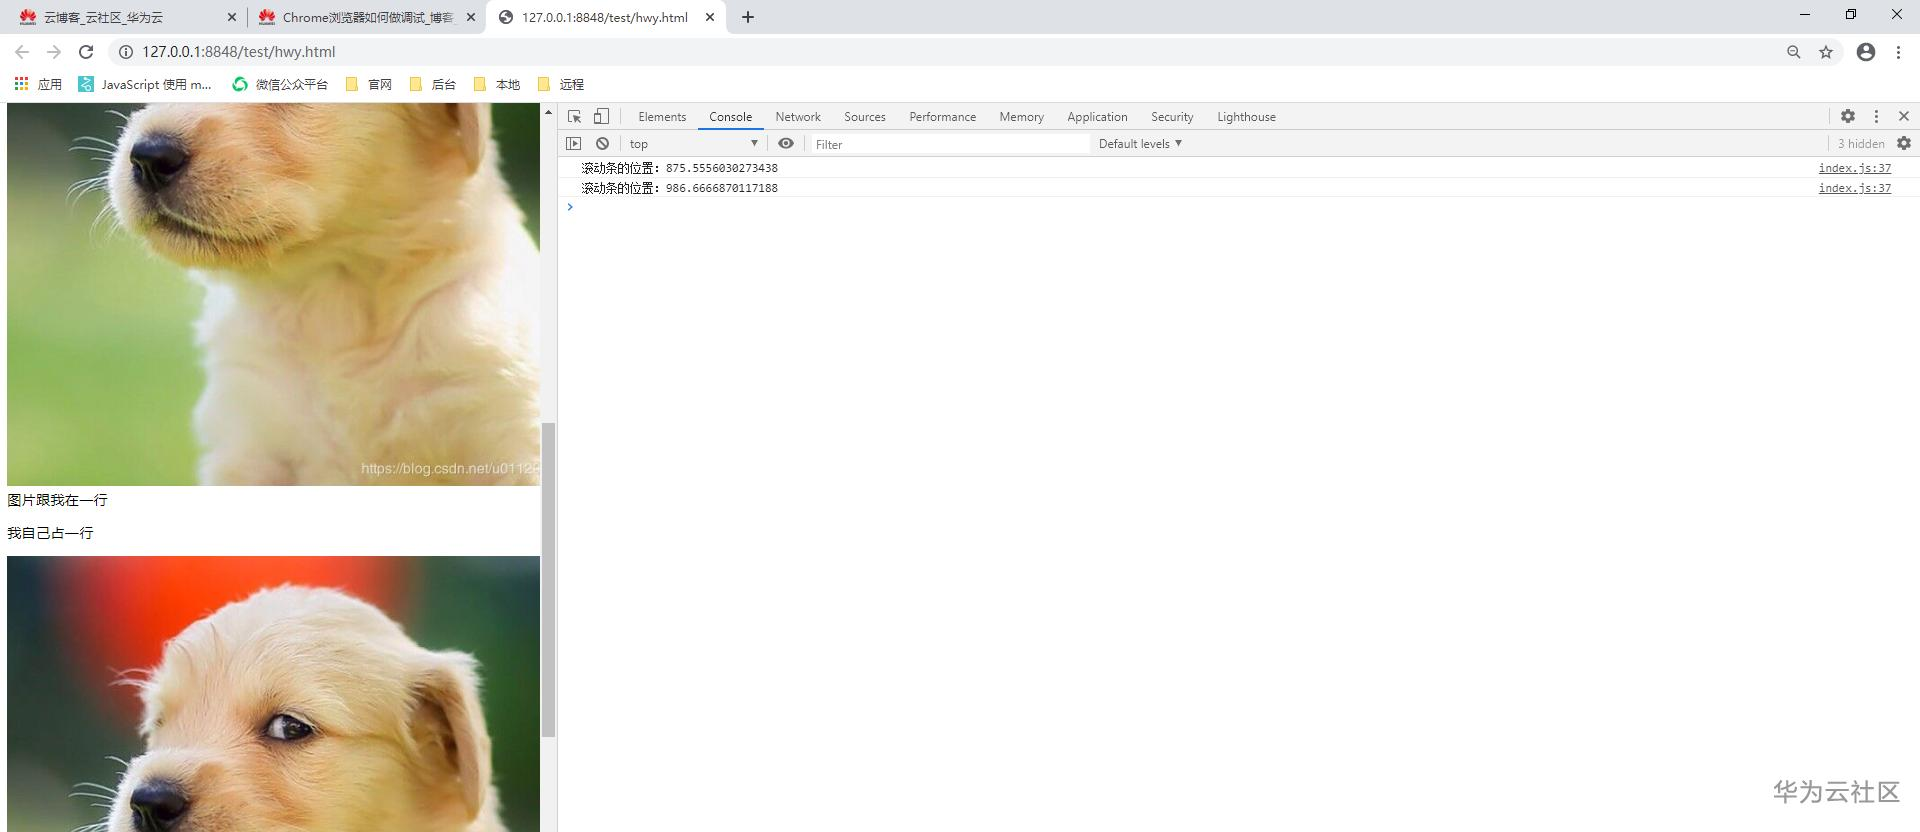Screen dimensions: 1920x832
Task: Open the 官网 bookmark folder
Action: [x=368, y=84]
